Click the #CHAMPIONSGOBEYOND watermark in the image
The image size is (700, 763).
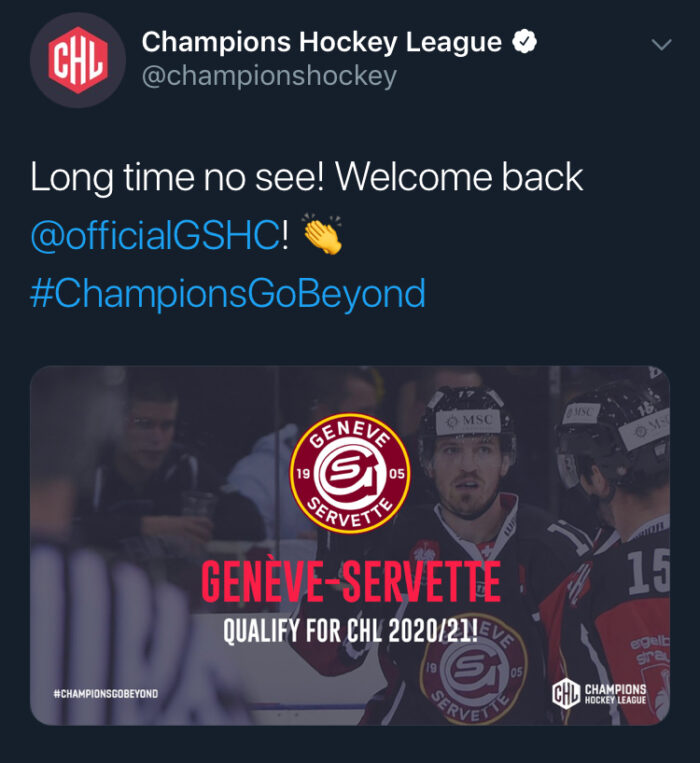pyautogui.click(x=105, y=694)
